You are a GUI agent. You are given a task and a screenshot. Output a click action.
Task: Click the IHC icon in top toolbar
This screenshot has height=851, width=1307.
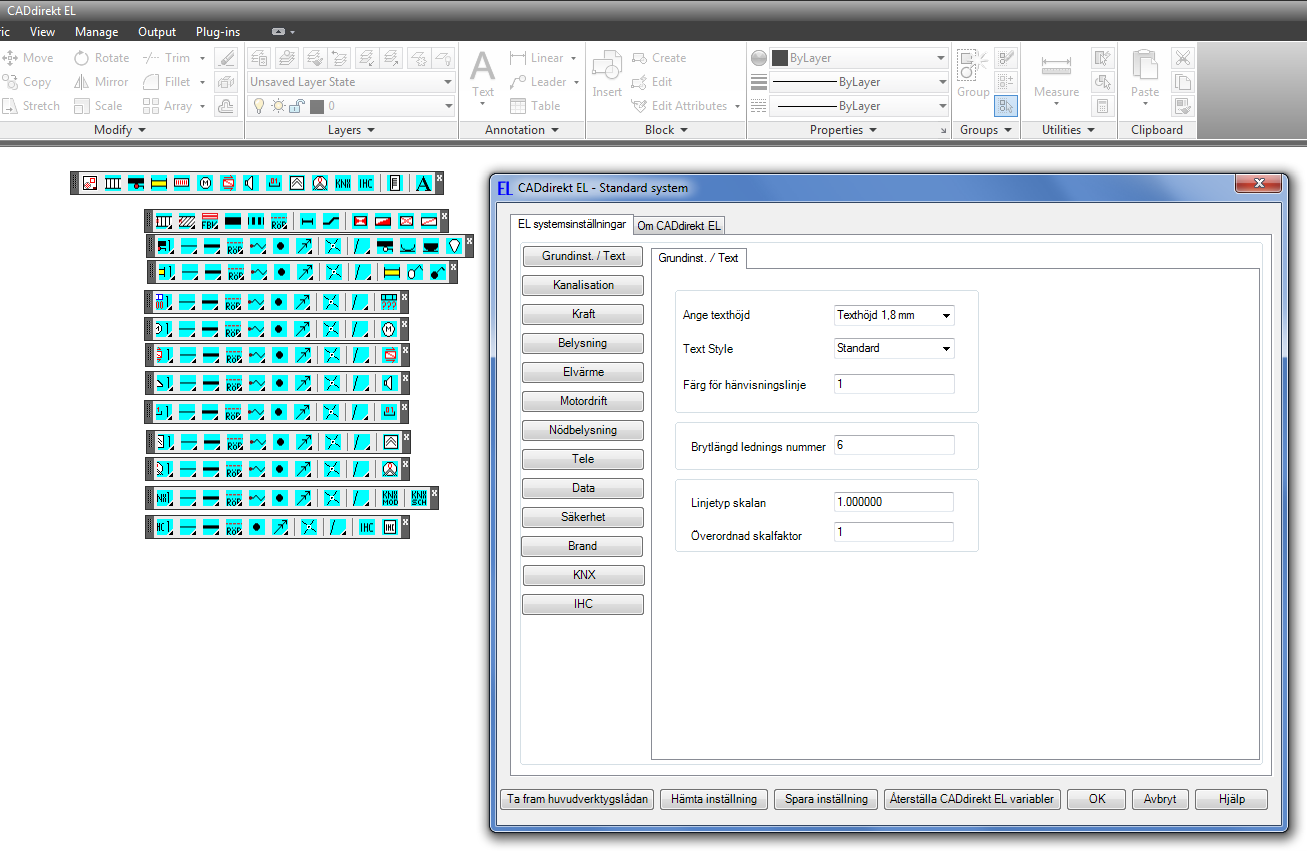click(x=365, y=183)
